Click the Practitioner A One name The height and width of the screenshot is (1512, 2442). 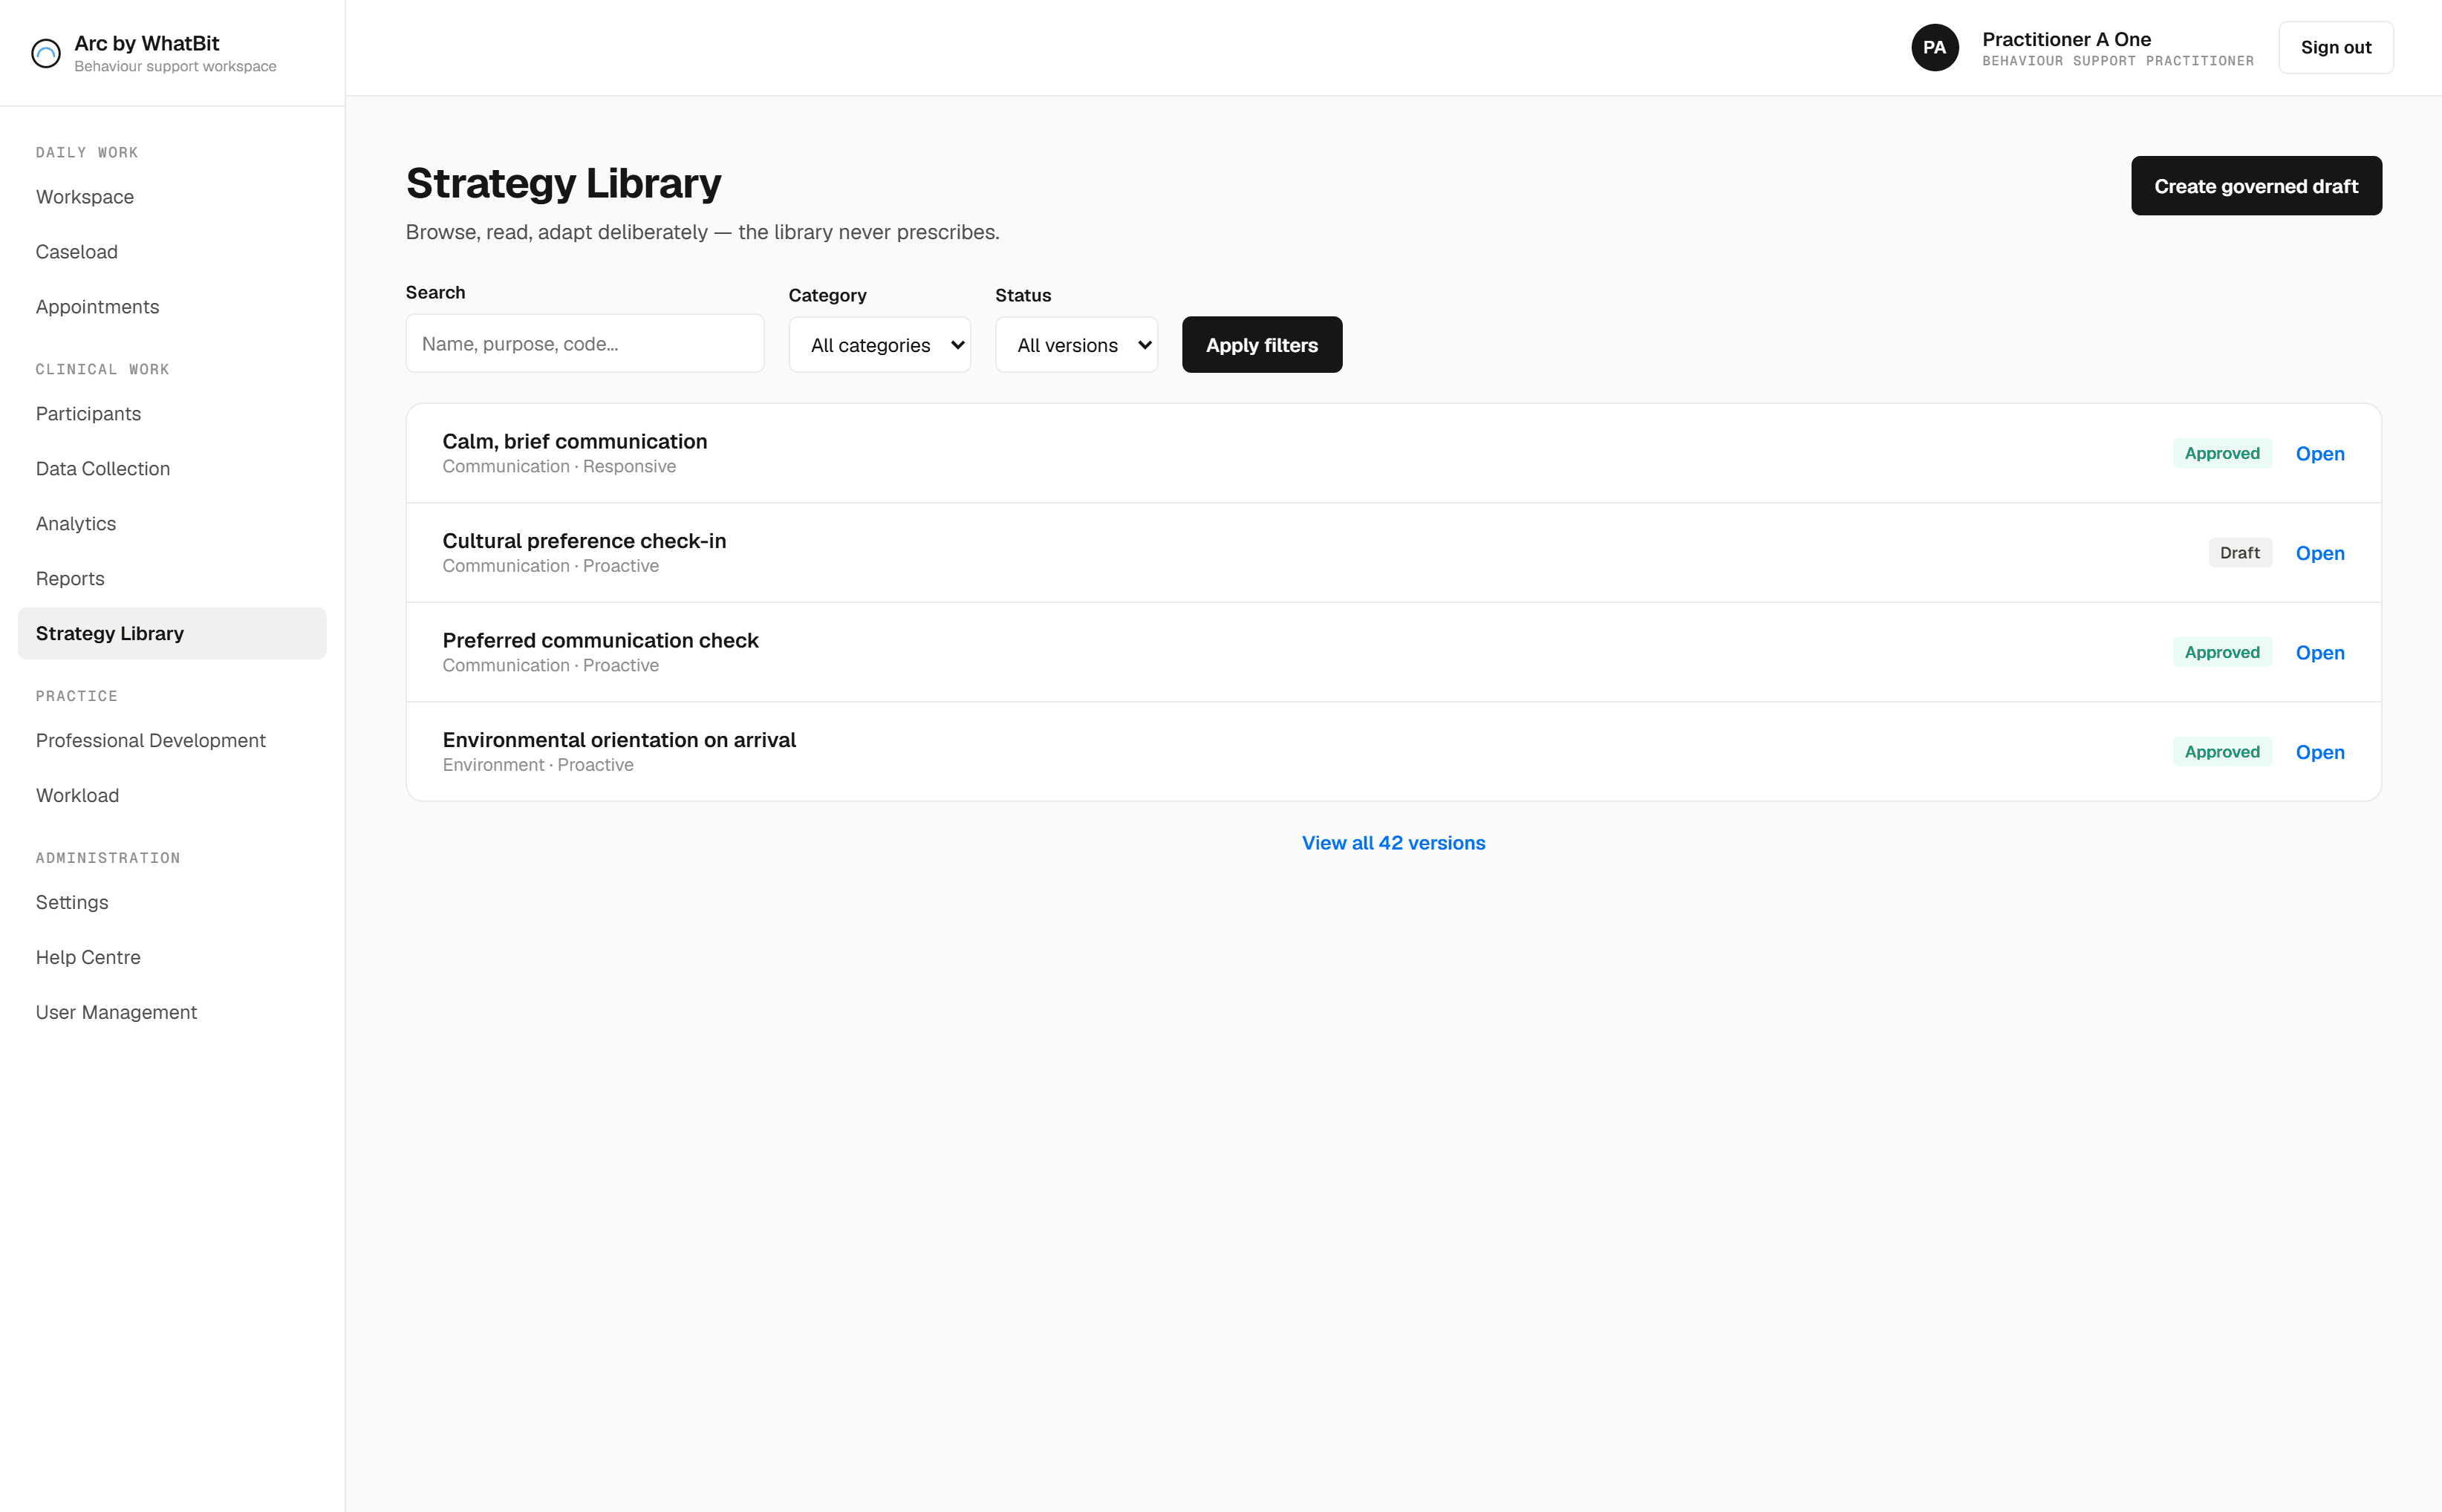click(2066, 39)
